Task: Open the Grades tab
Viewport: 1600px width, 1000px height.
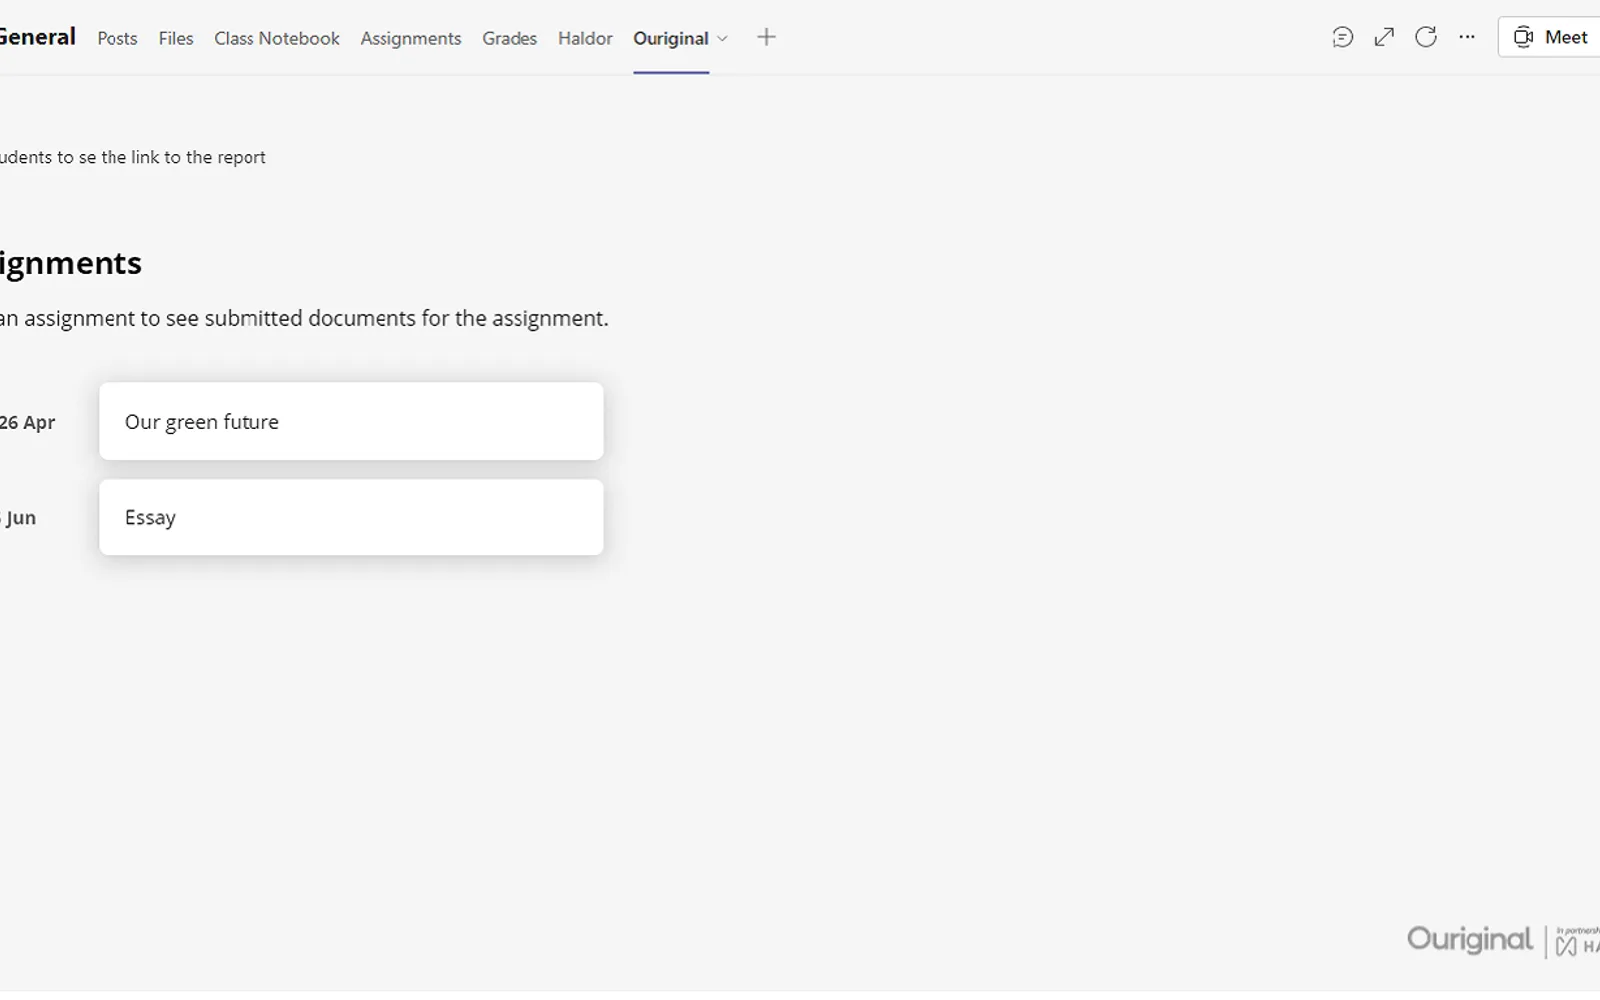Action: tap(509, 38)
